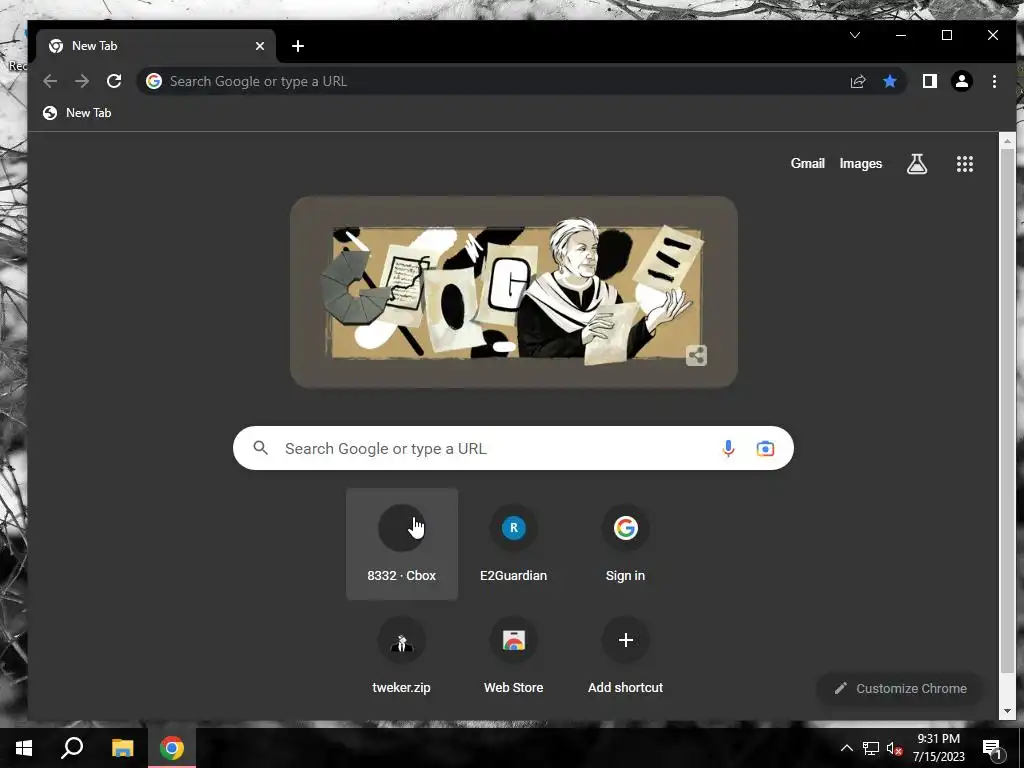Click Customize Chrome button
1024x768 pixels.
tap(900, 688)
